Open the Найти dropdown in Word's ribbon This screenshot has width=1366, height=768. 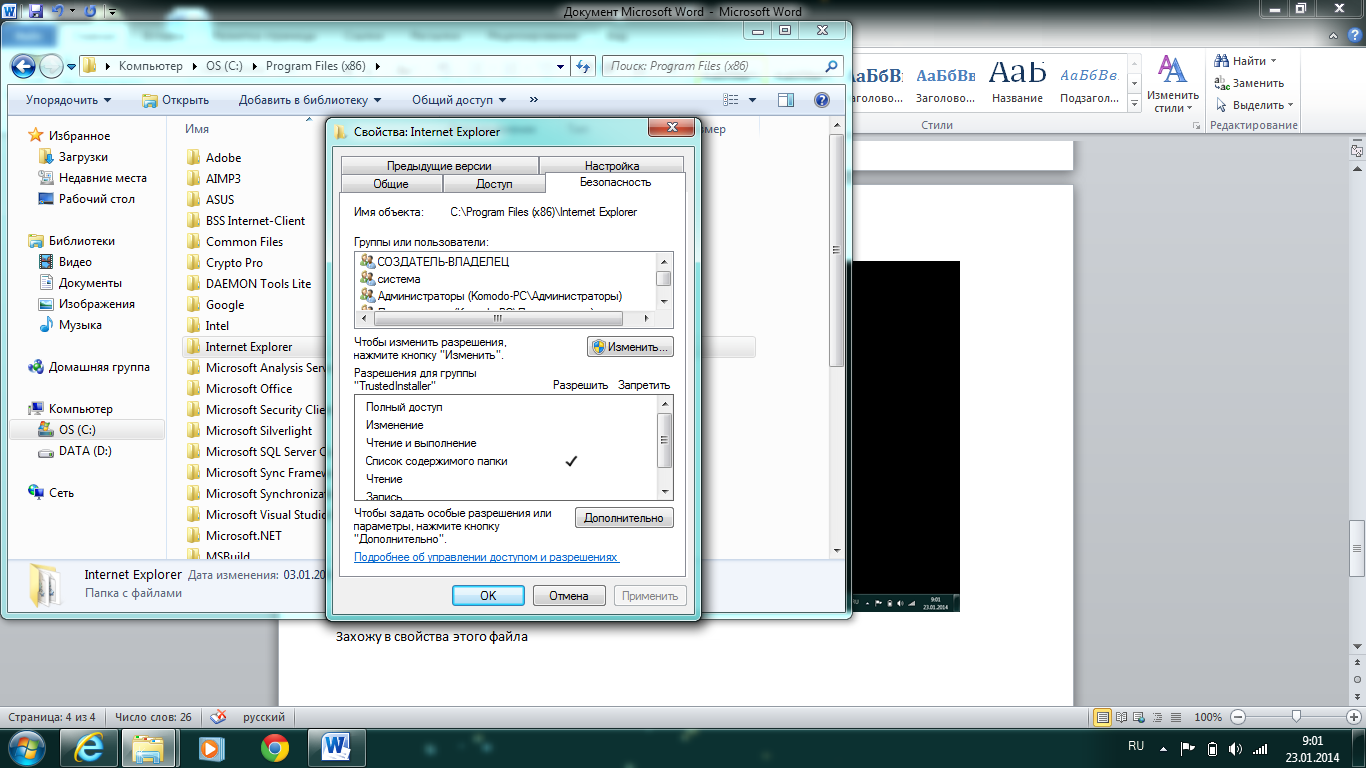click(x=1247, y=61)
